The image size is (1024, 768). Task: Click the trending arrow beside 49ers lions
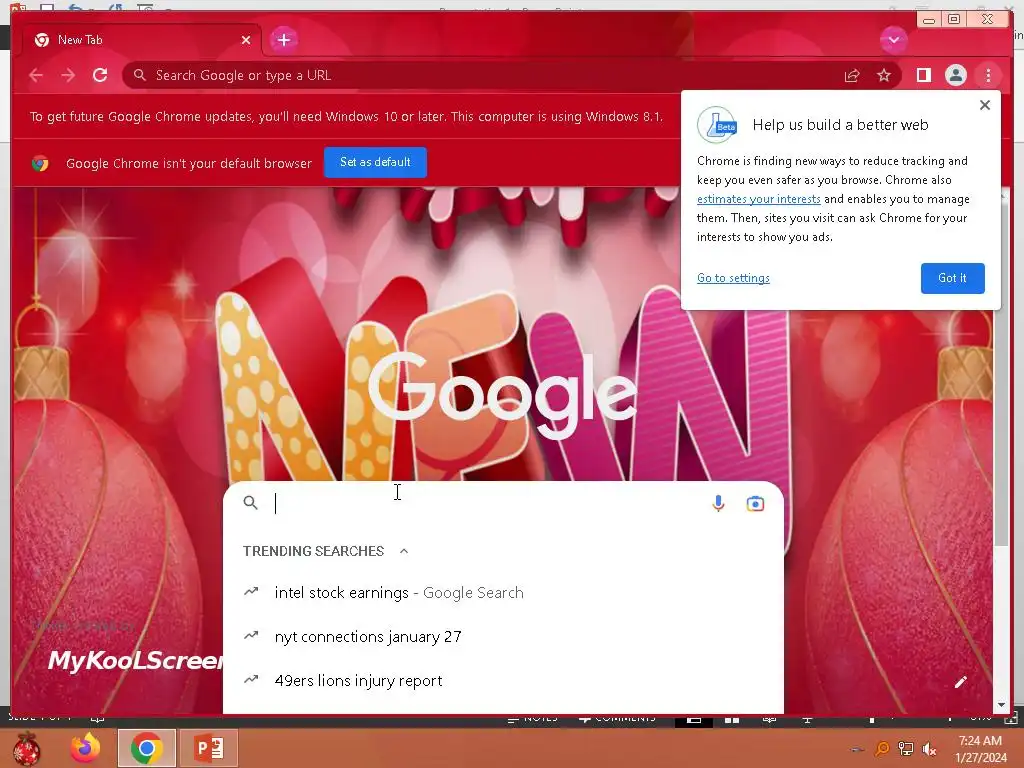coord(251,679)
